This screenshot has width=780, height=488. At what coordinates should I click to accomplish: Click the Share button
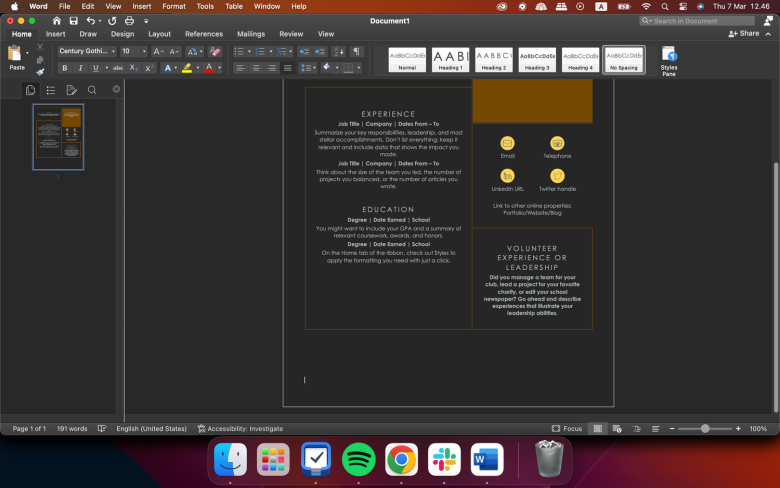click(745, 33)
